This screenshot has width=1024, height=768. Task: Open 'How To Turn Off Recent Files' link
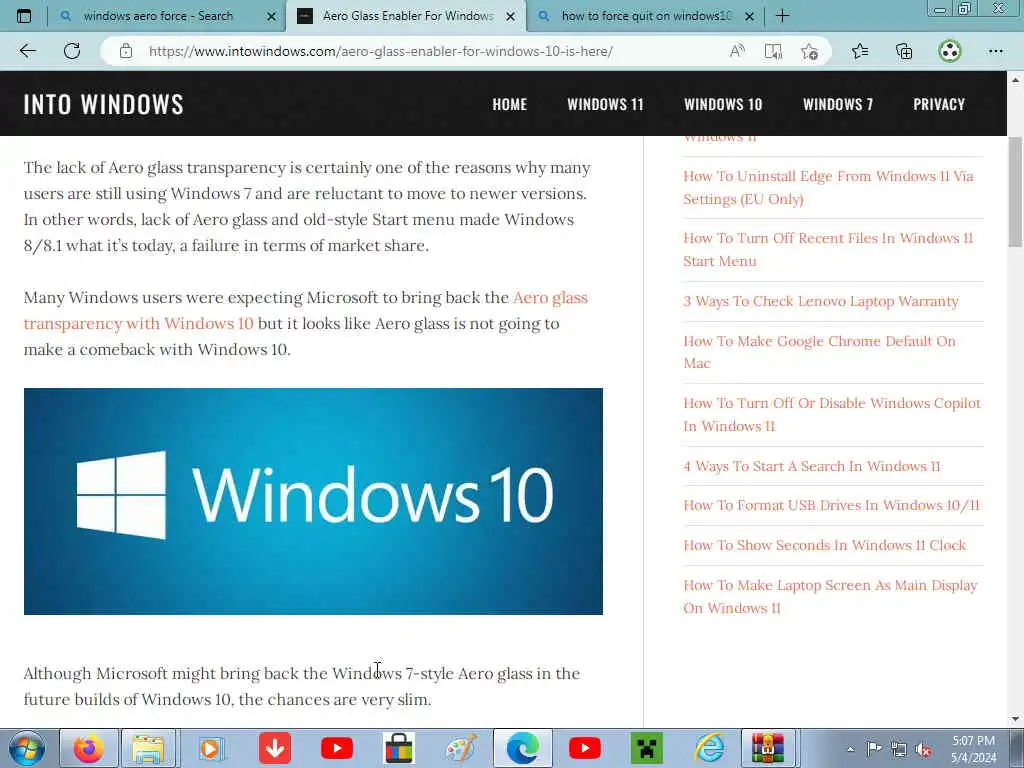(x=828, y=249)
